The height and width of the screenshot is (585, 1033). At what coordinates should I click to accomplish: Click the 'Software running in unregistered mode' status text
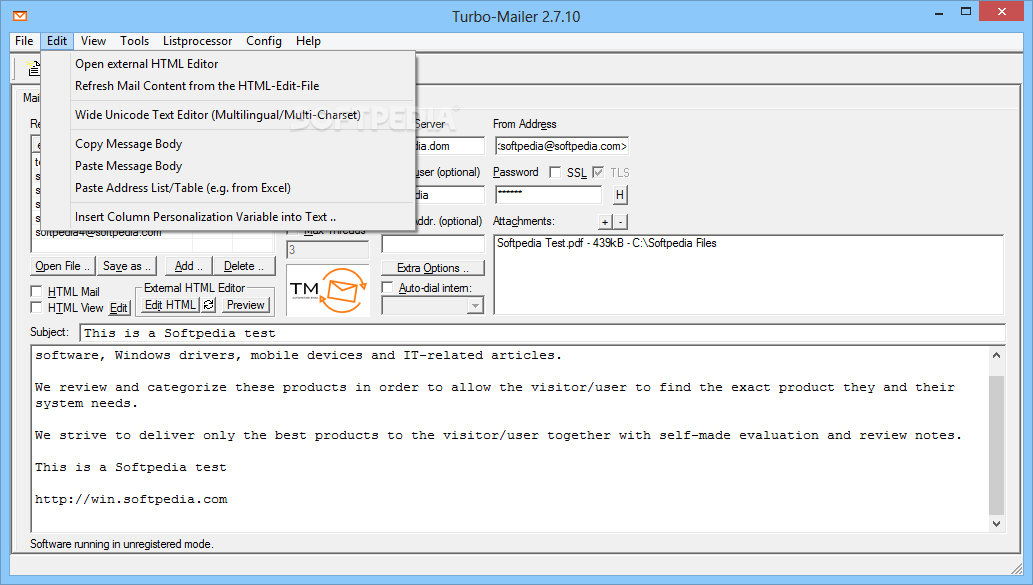pos(122,544)
